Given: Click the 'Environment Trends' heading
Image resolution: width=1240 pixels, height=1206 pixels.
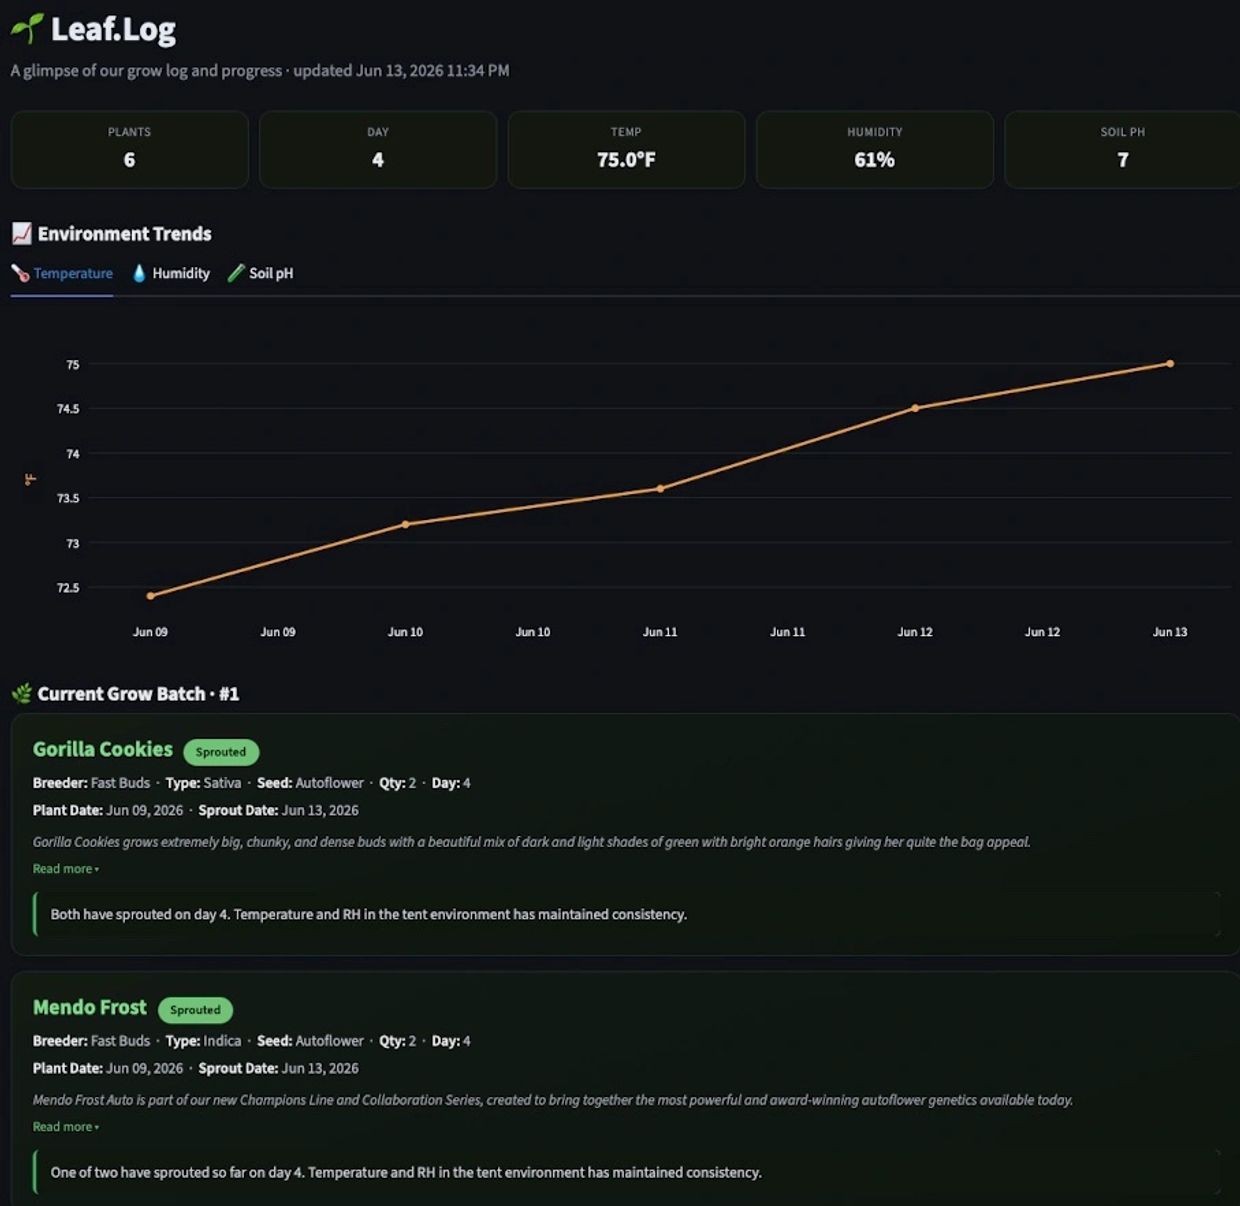Looking at the screenshot, I should click(x=124, y=233).
